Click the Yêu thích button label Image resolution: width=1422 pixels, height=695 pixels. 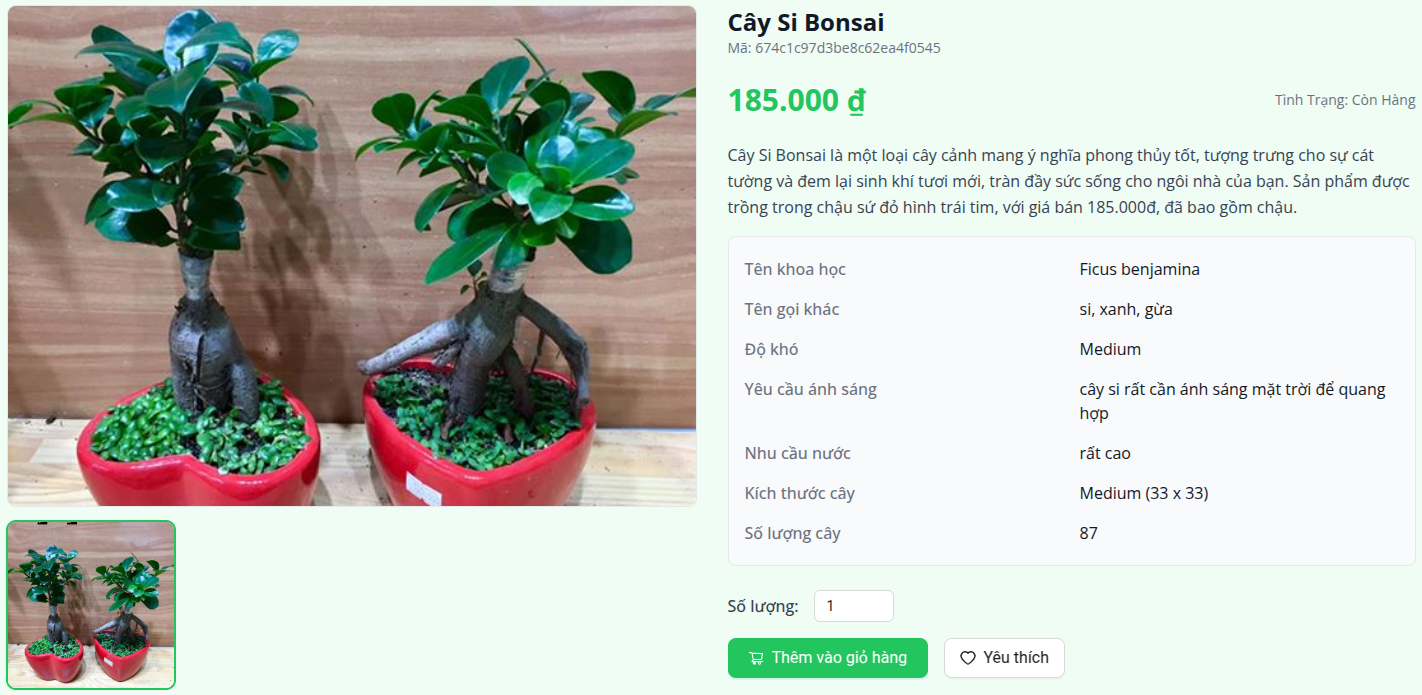(1015, 658)
